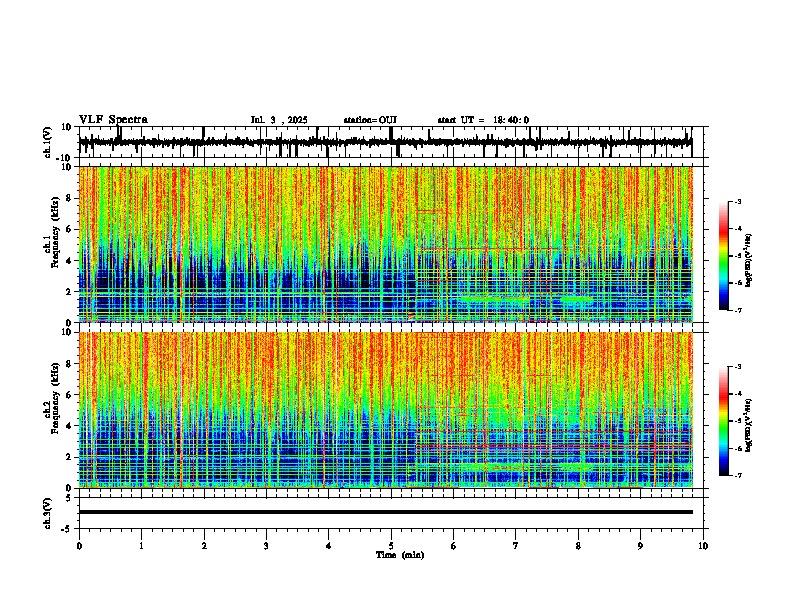Click time axis tick label "9"
The width and height of the screenshot is (792, 612).
[640, 546]
